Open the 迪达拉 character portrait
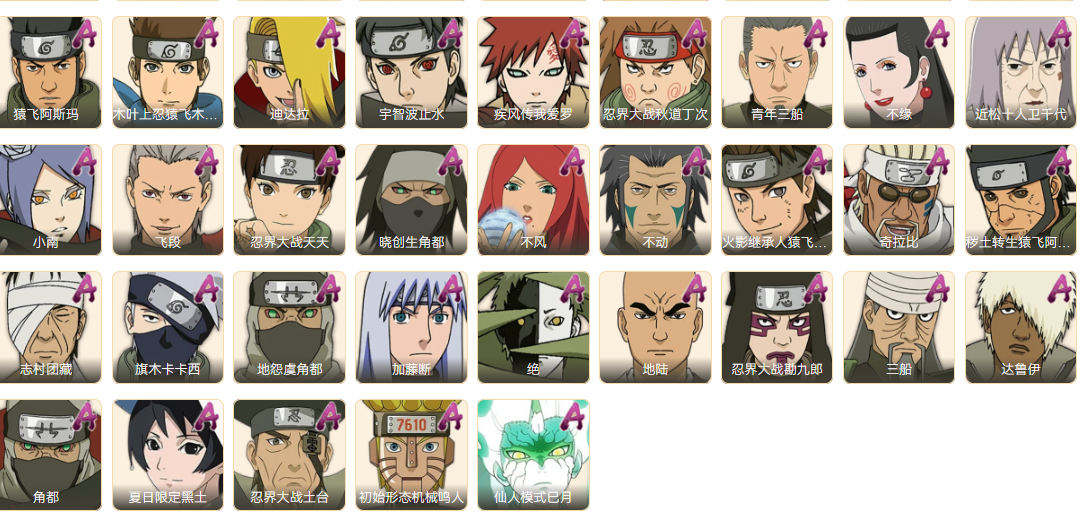The width and height of the screenshot is (1091, 515). point(289,72)
